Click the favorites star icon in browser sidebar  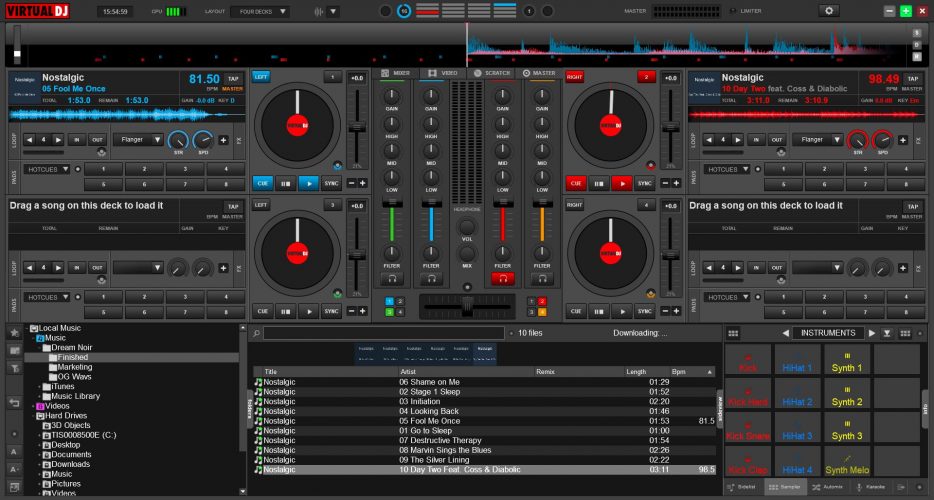point(14,332)
